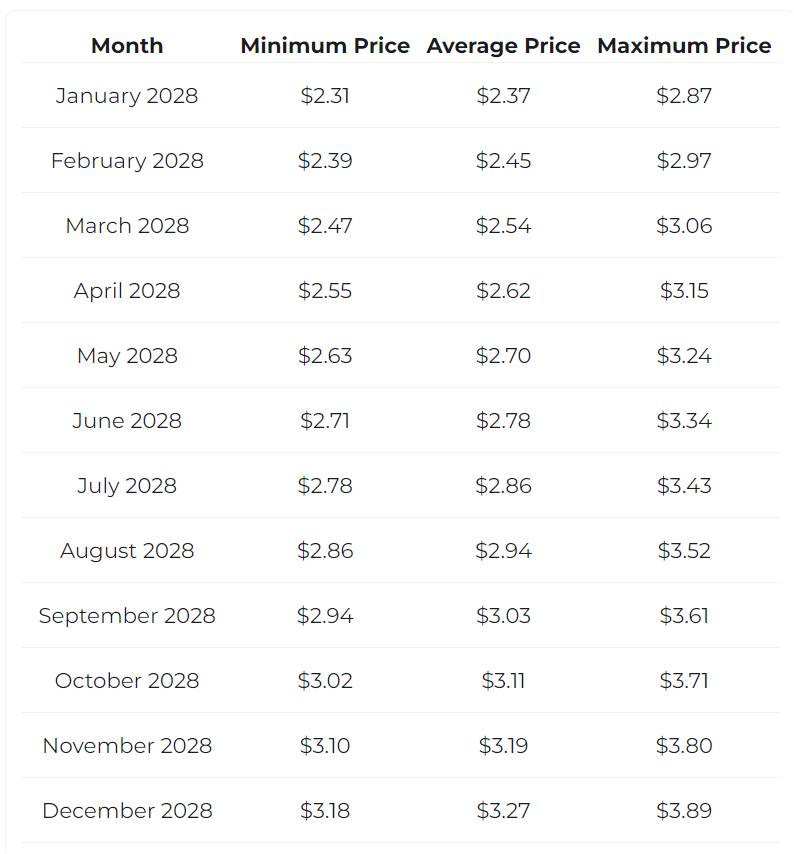The height and width of the screenshot is (854, 794).
Task: Select the June 2028 month cell
Action: click(x=127, y=421)
